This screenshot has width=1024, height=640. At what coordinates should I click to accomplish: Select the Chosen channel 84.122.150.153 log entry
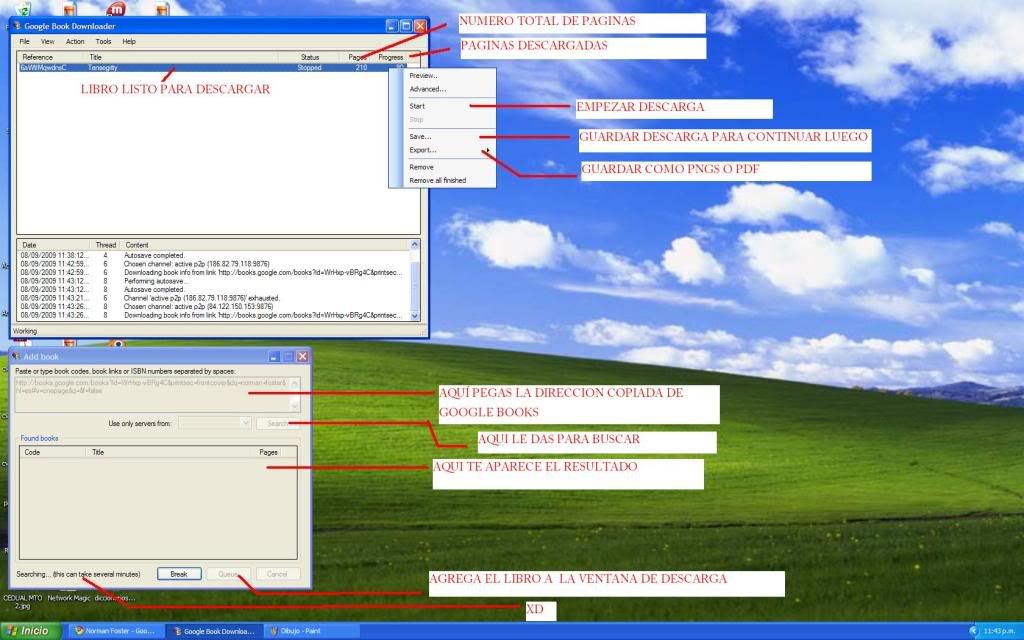[x=214, y=306]
